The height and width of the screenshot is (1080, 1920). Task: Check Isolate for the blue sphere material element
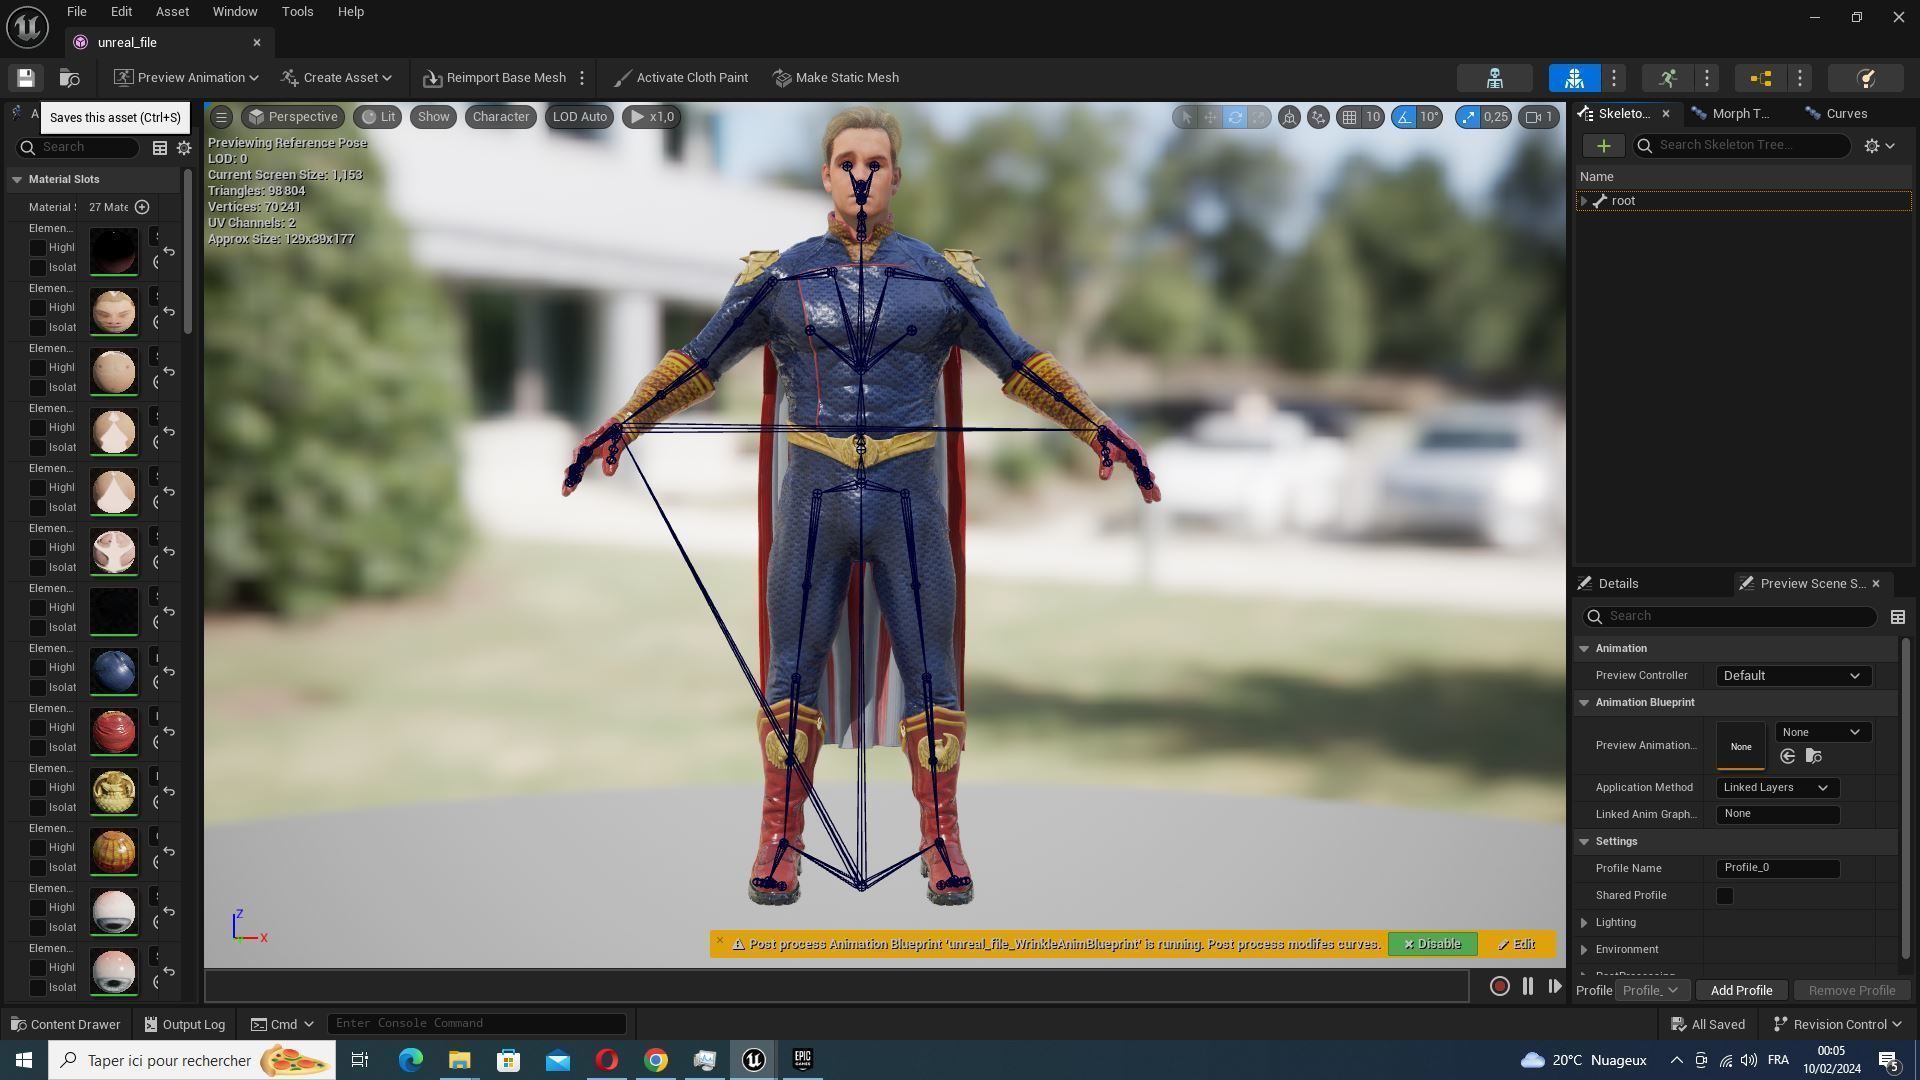(37, 688)
